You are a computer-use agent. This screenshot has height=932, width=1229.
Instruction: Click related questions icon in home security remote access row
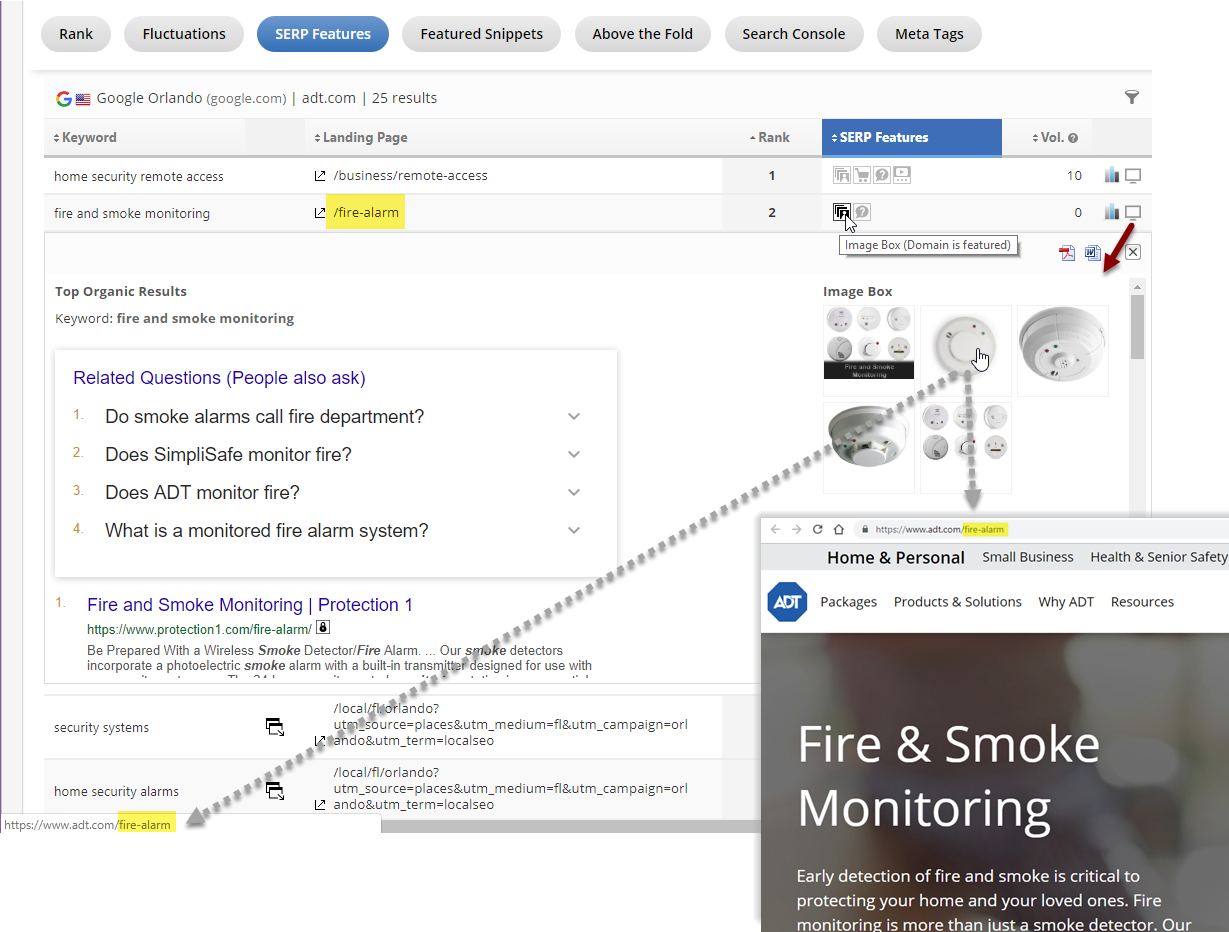coord(882,175)
